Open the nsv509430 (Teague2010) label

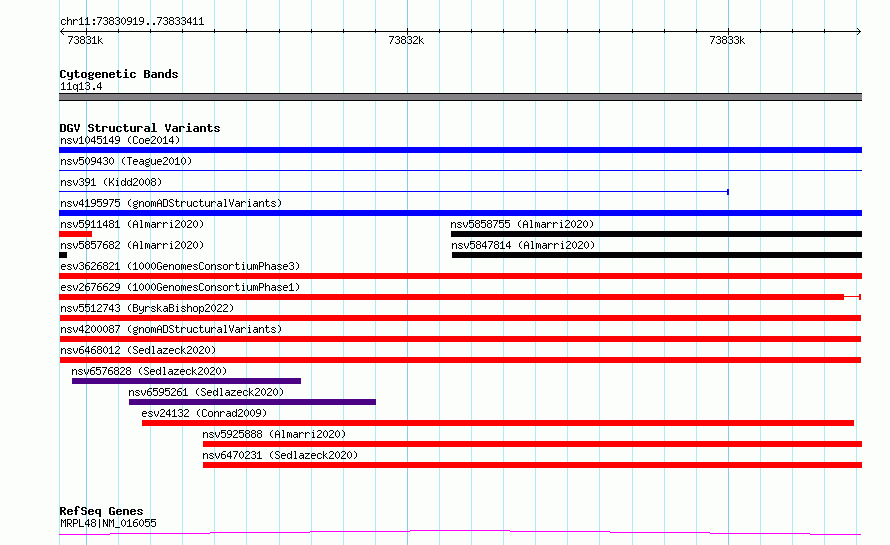coord(126,161)
